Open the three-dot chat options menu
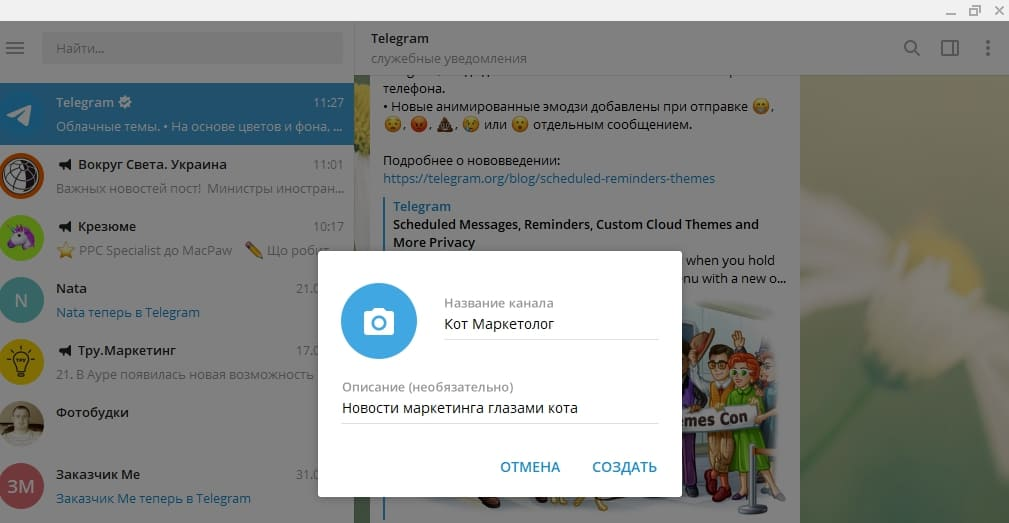Viewport: 1009px width, 523px height. (x=988, y=48)
